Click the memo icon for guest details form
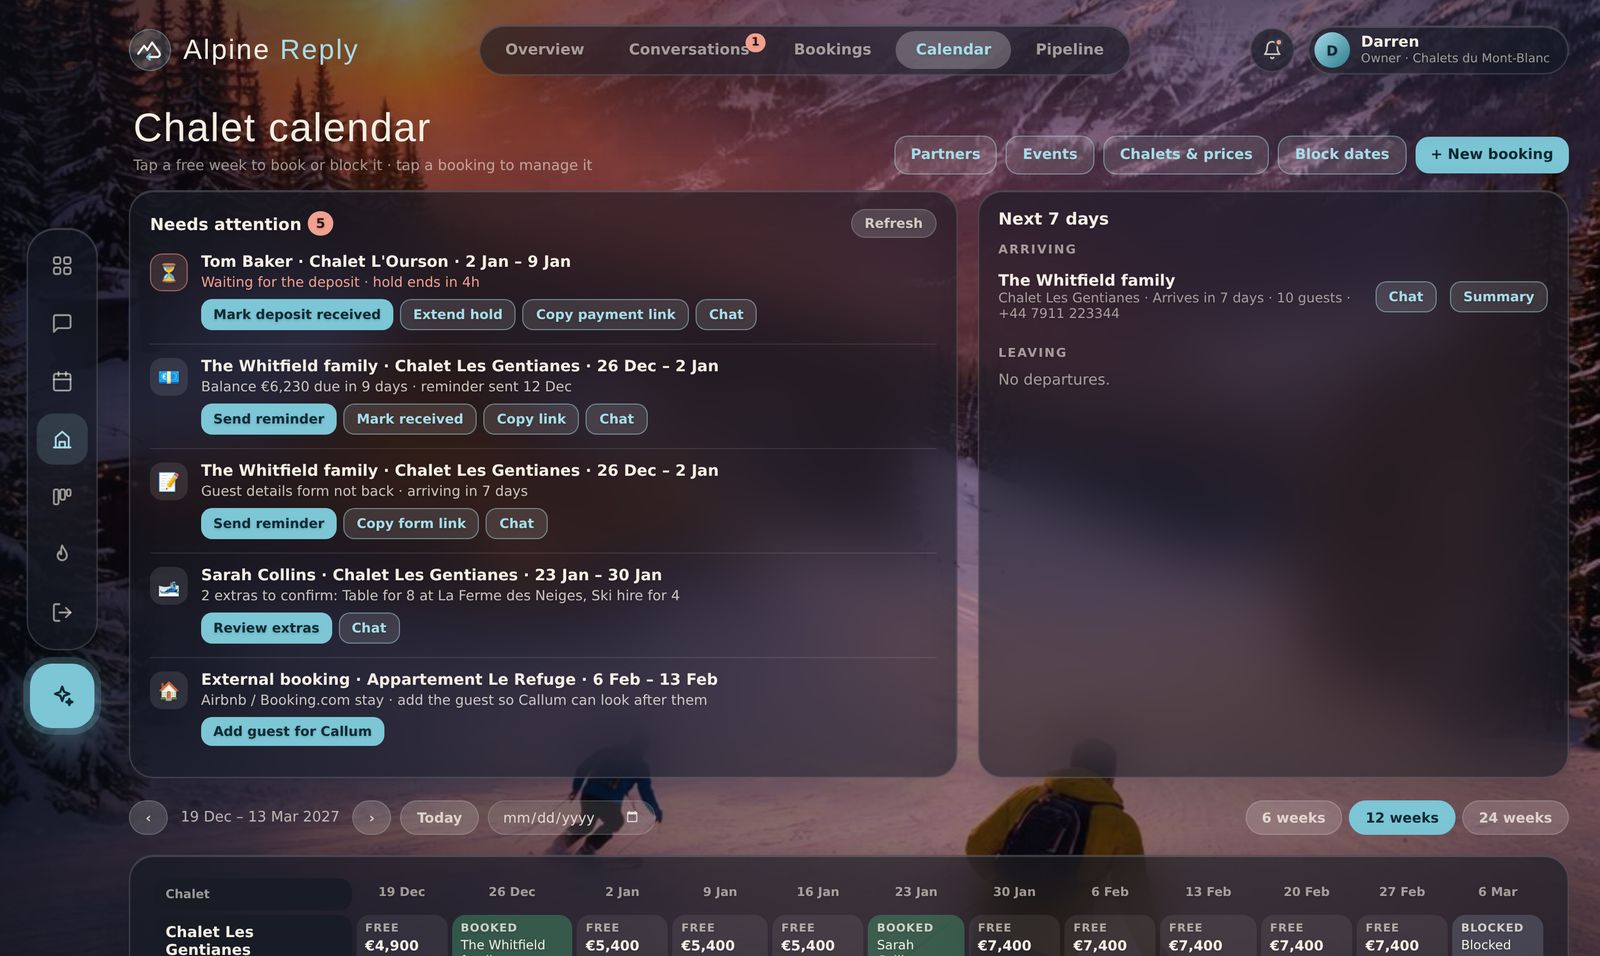 click(169, 481)
